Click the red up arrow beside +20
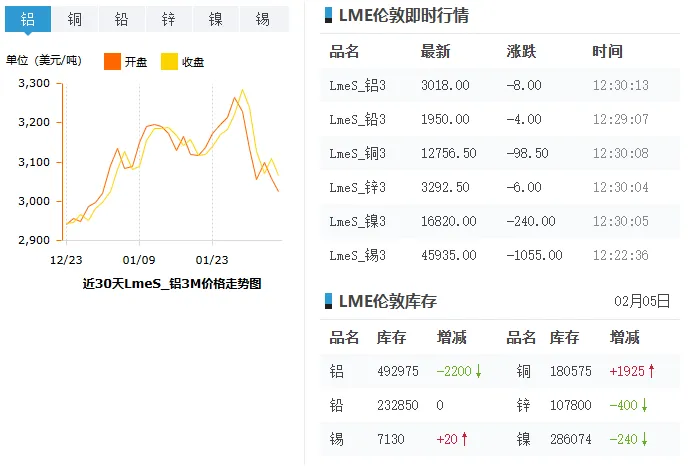Viewport: 691px width, 467px height. pyautogui.click(x=464, y=439)
